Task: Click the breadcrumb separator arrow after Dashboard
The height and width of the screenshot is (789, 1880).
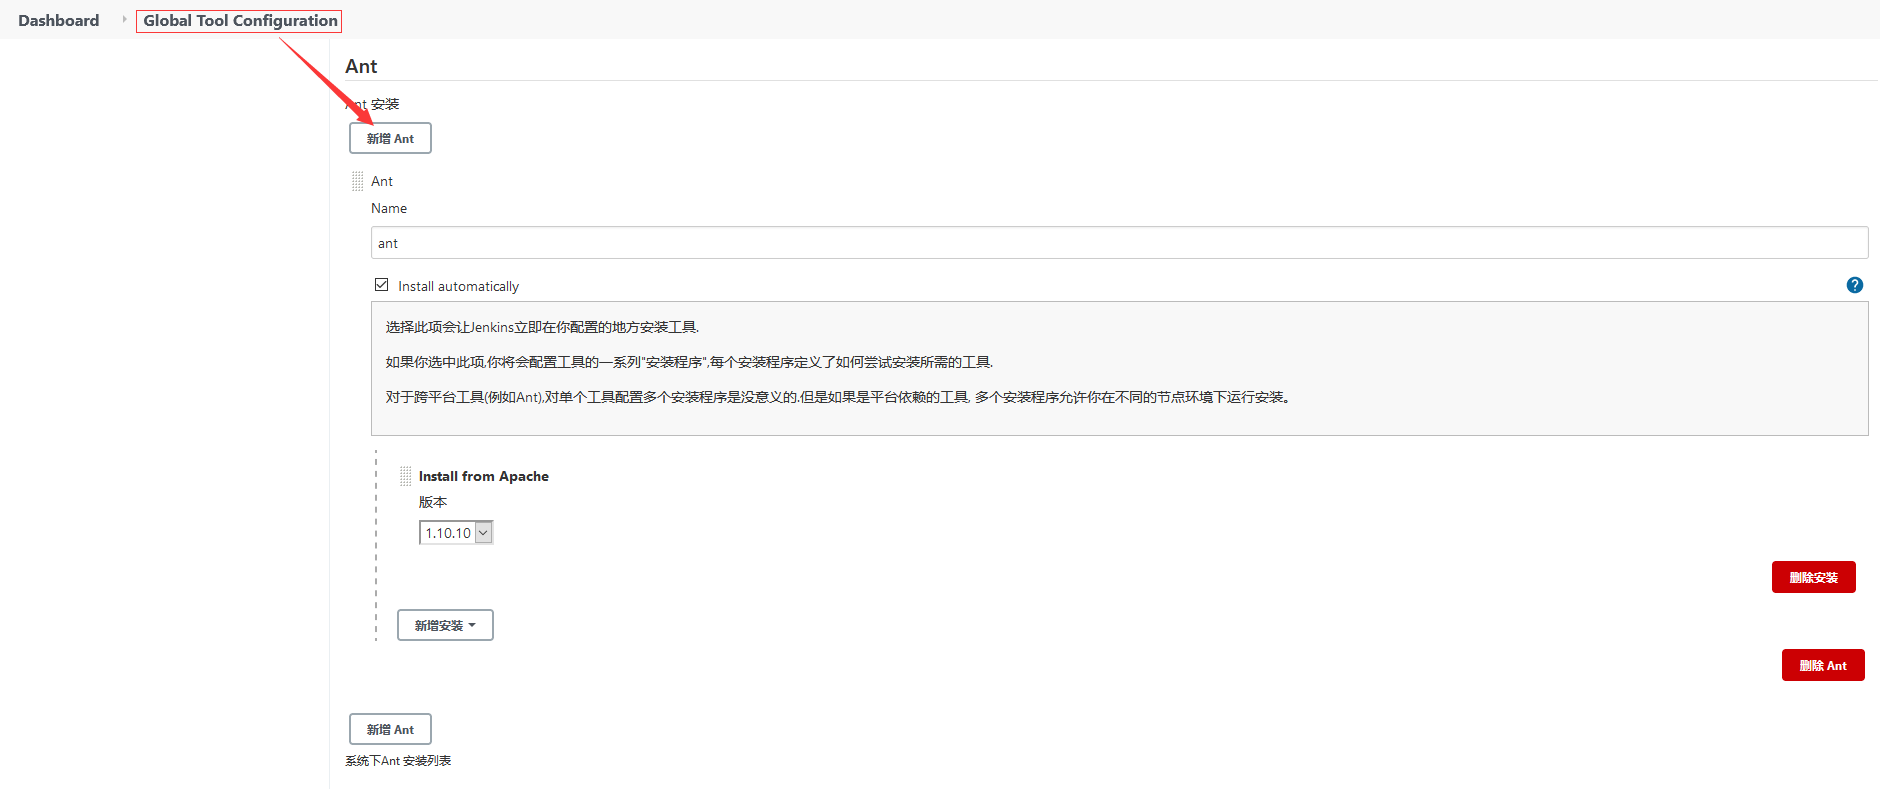Action: coord(125,19)
